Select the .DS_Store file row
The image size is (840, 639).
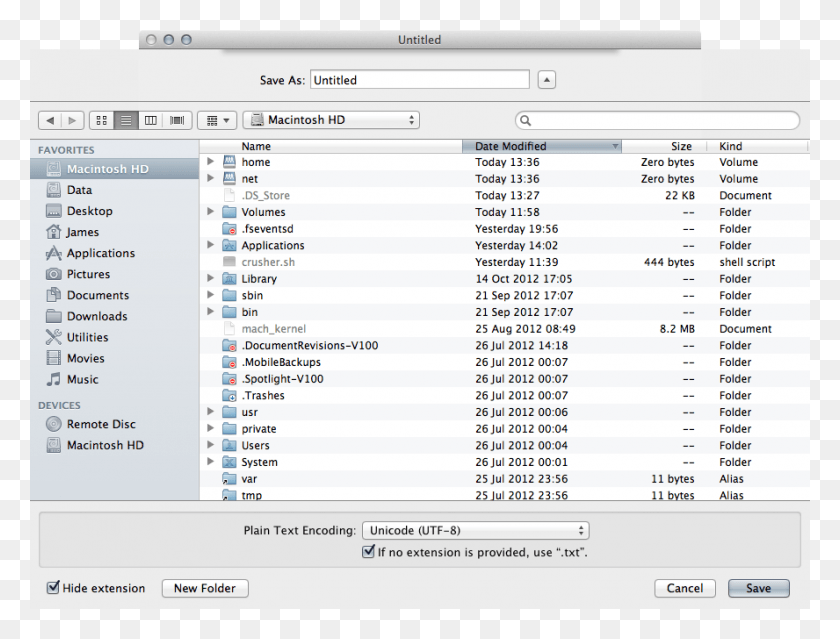(x=504, y=196)
